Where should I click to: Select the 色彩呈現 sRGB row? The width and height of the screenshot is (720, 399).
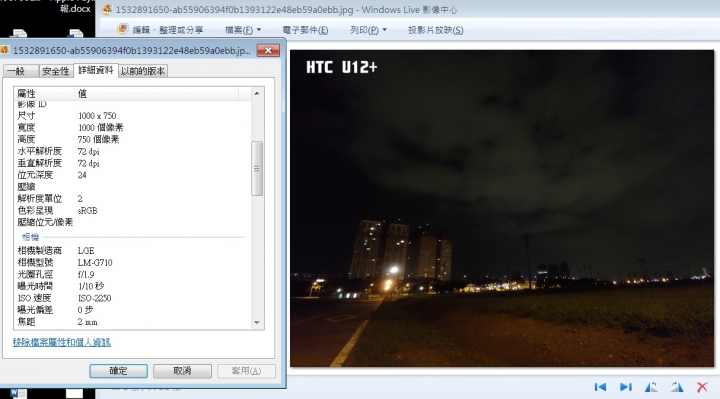[133, 211]
